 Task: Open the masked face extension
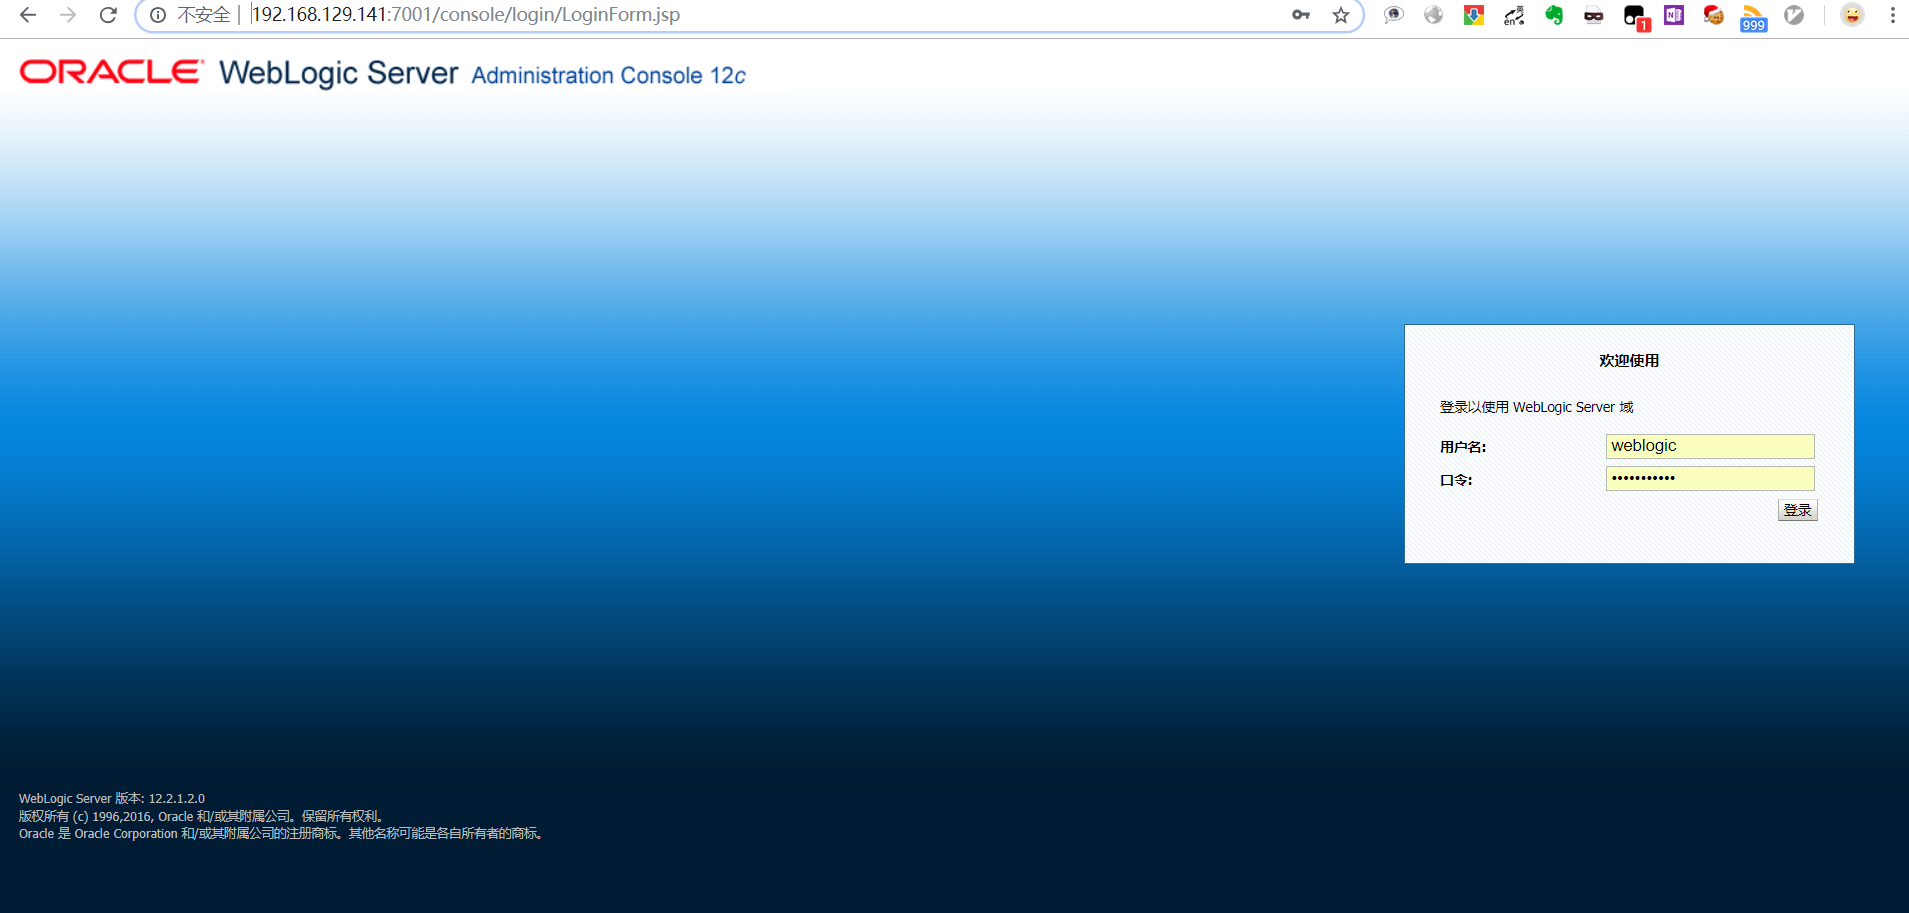coord(1594,15)
